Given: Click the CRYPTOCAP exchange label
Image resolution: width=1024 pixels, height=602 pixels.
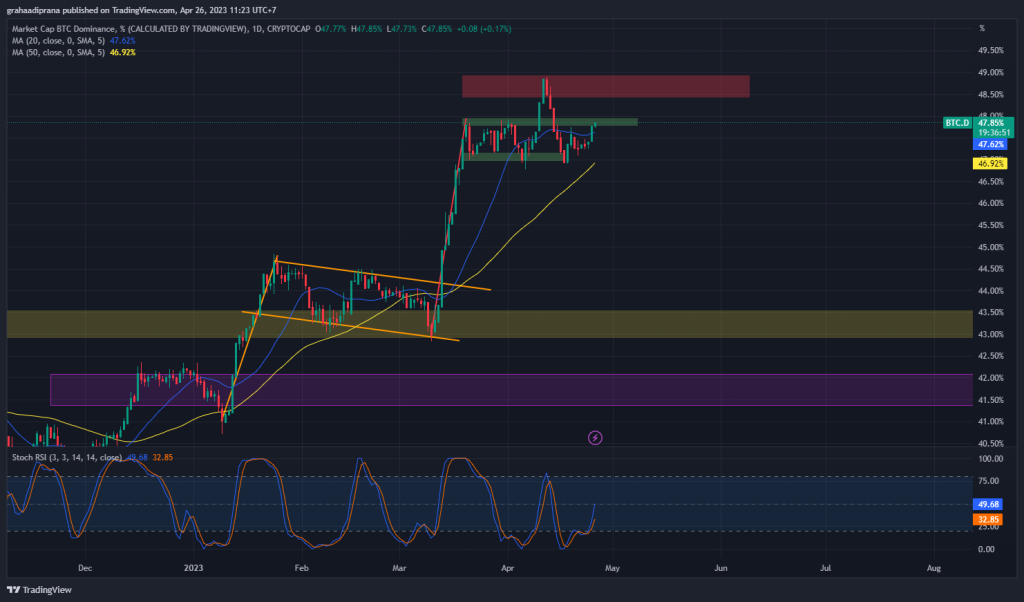Looking at the screenshot, I should [289, 29].
